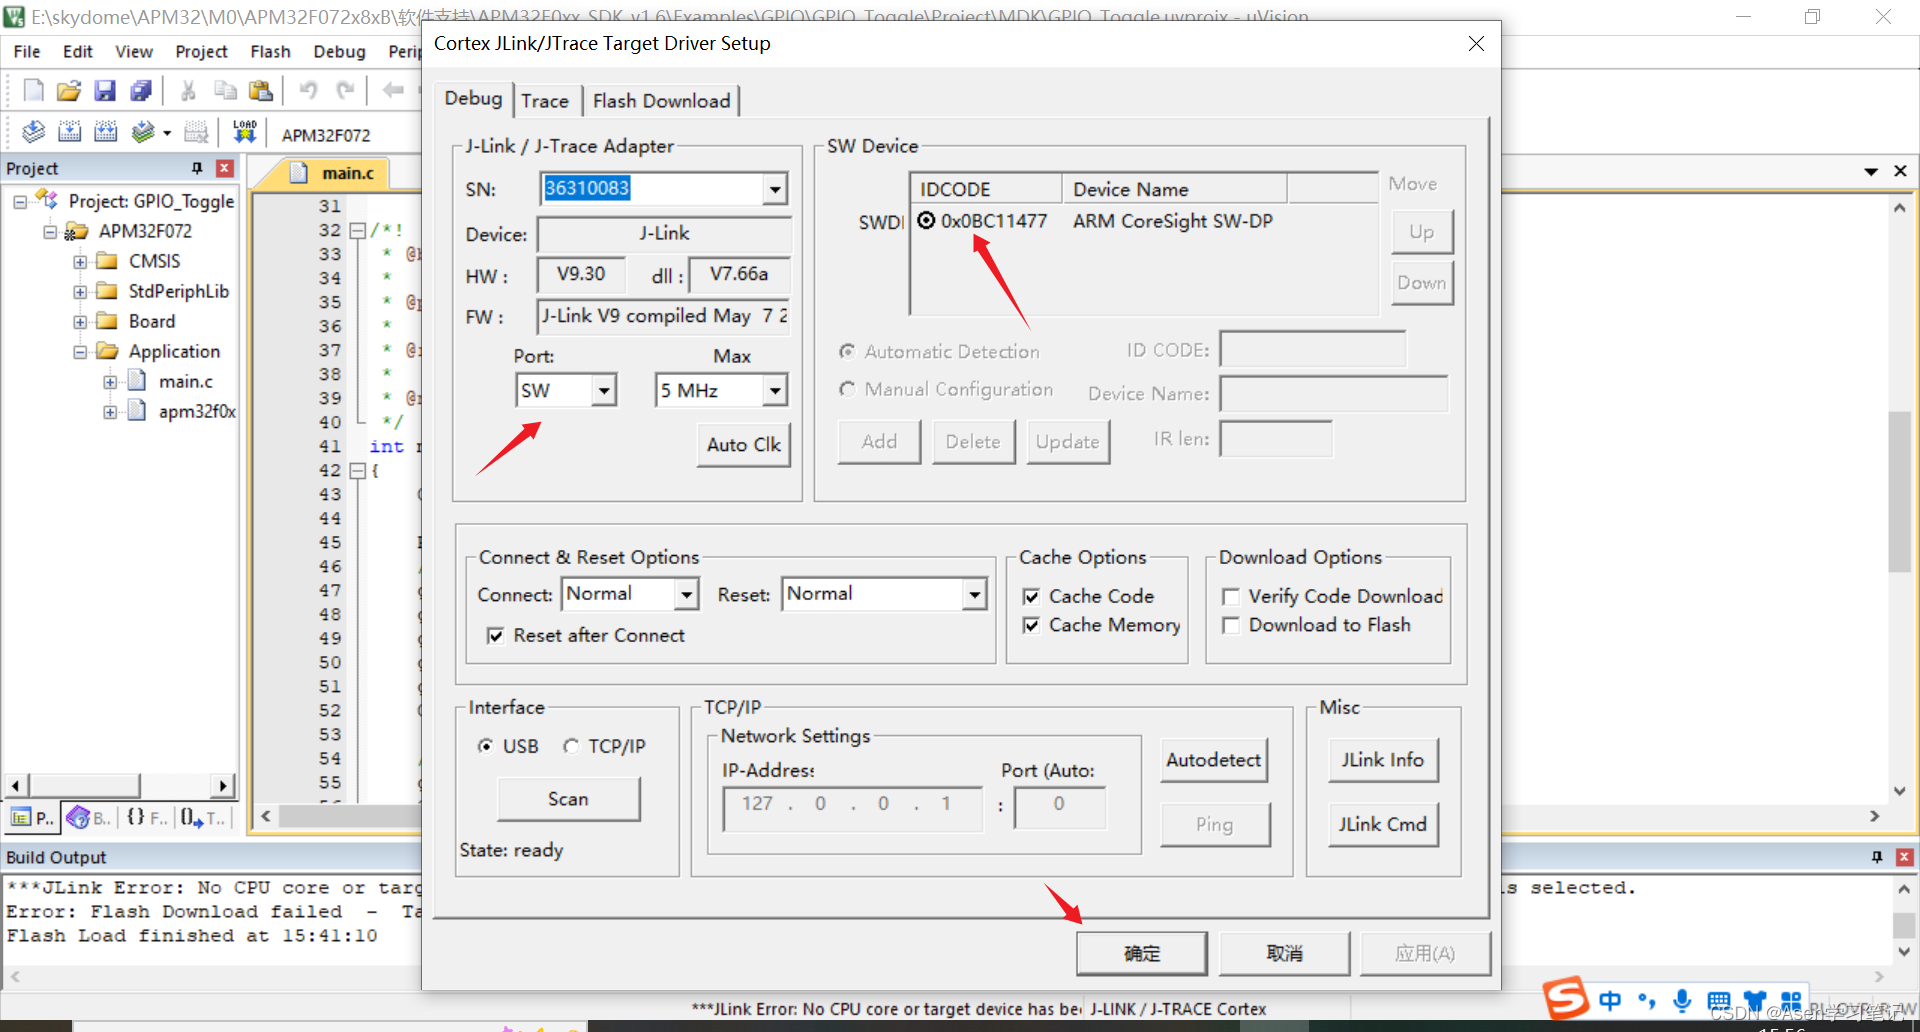
Task: Click the Batch Build layered icon
Action: (143, 132)
